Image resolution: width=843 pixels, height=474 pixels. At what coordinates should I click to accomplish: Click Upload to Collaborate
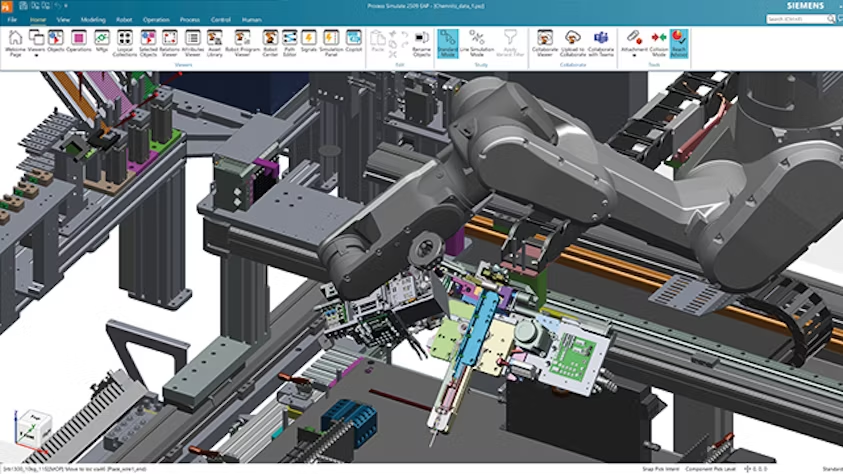(574, 41)
